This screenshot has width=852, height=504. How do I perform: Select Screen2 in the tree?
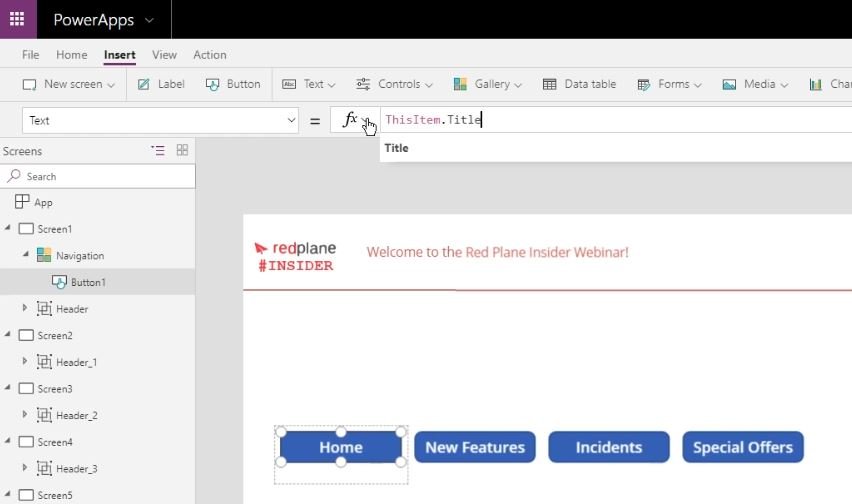coord(55,335)
